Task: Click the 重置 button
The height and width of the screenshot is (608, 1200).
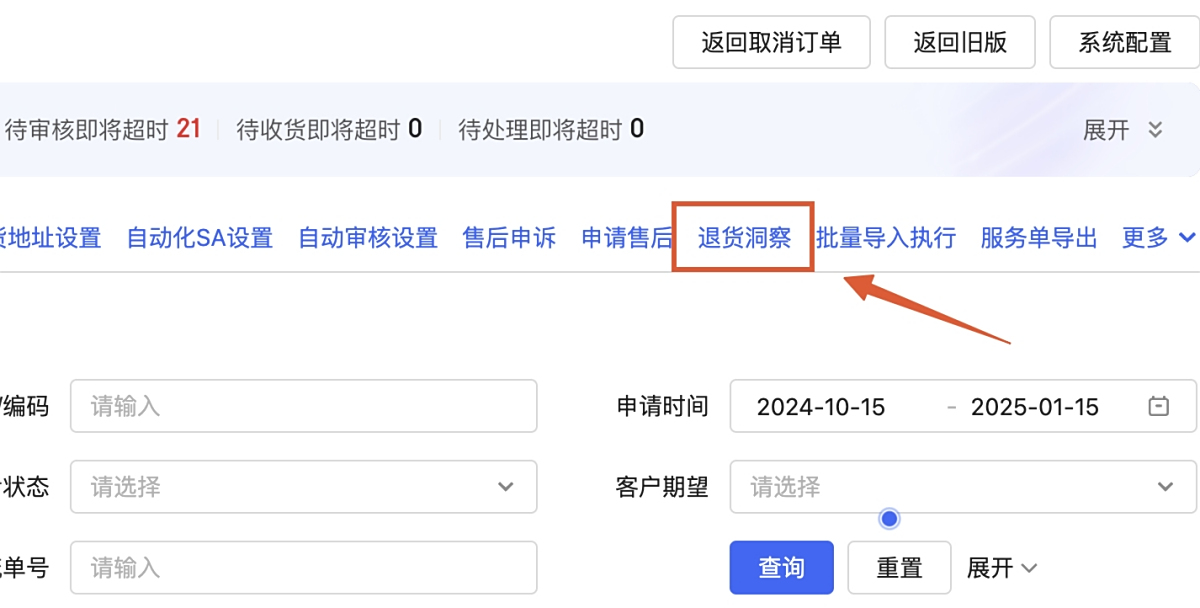Action: pos(899,568)
